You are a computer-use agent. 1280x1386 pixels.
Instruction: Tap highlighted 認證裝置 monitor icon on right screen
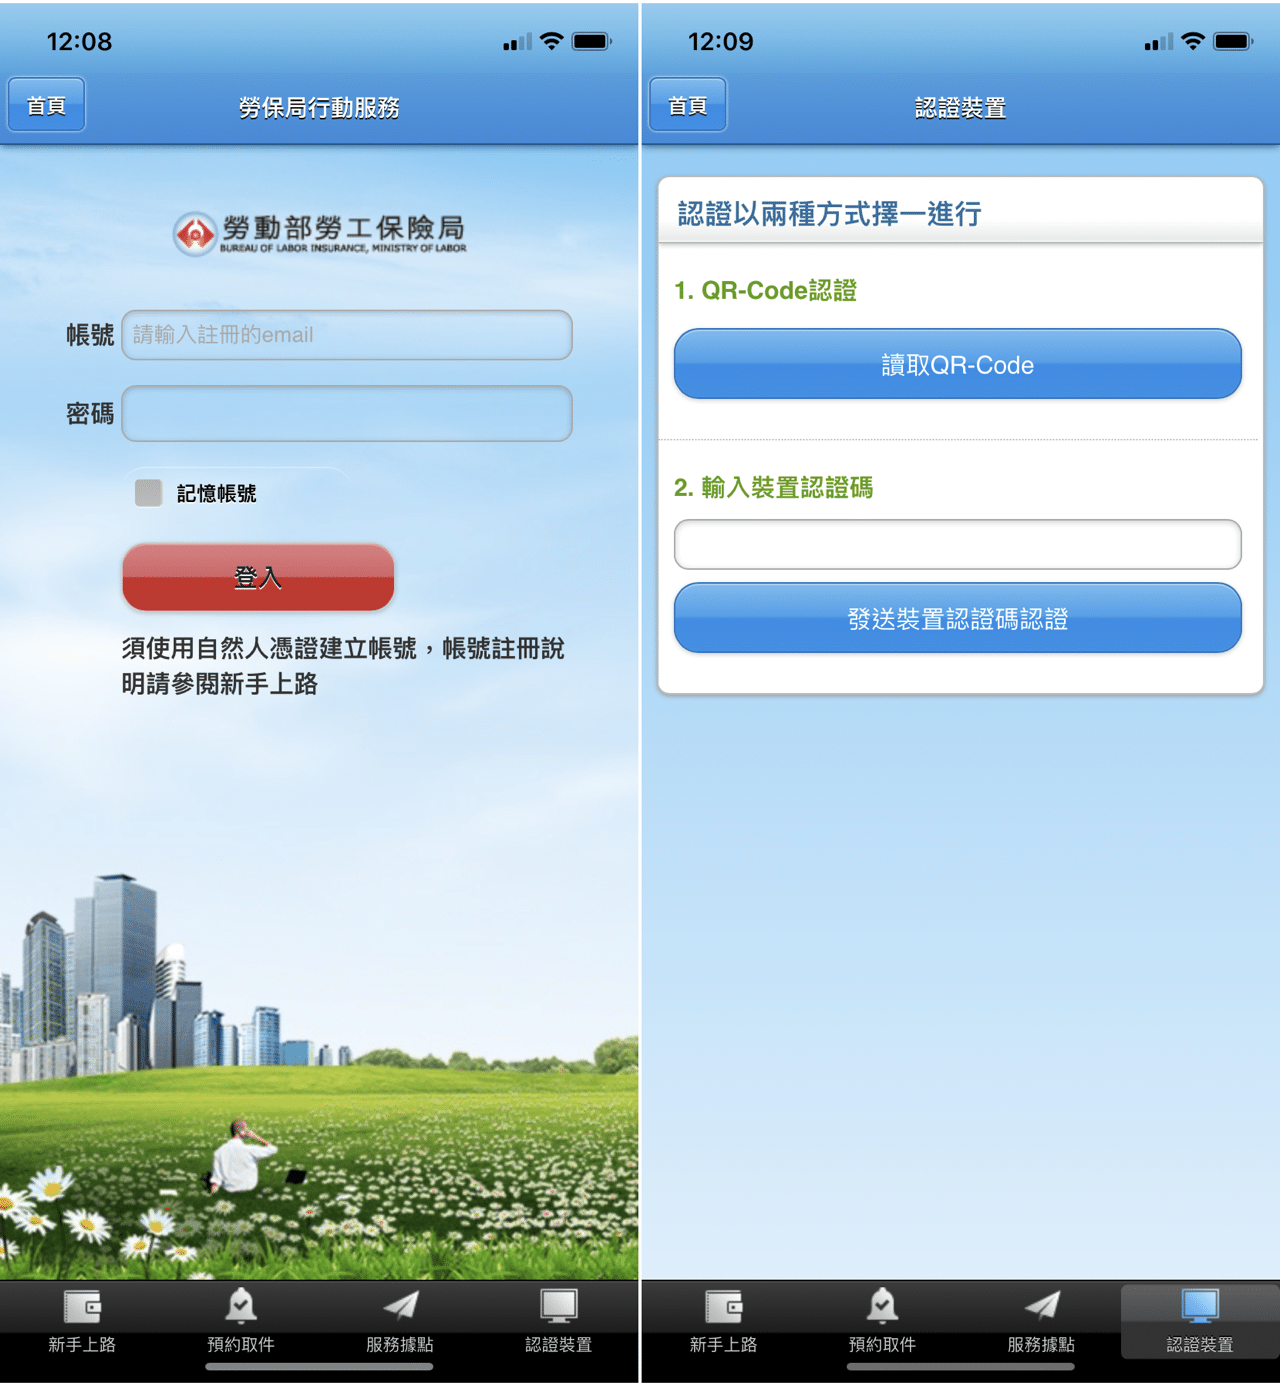(x=1200, y=1306)
